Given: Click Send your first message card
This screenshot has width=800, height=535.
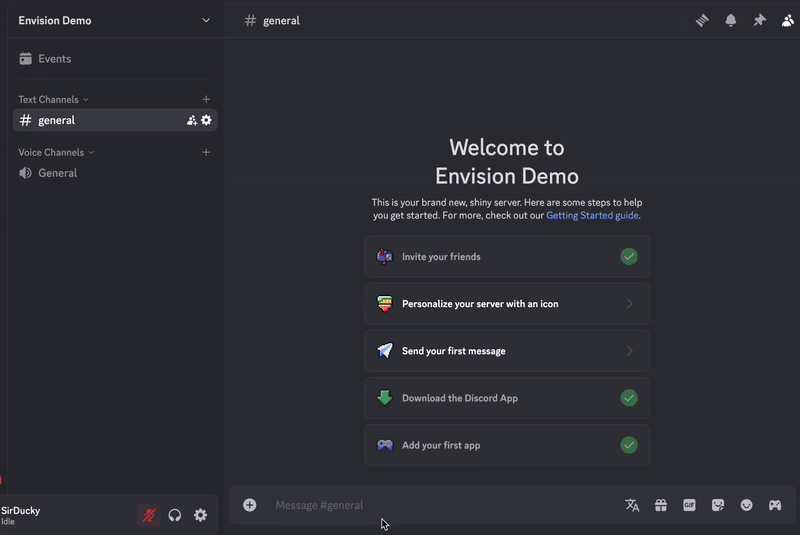Looking at the screenshot, I should (x=507, y=351).
